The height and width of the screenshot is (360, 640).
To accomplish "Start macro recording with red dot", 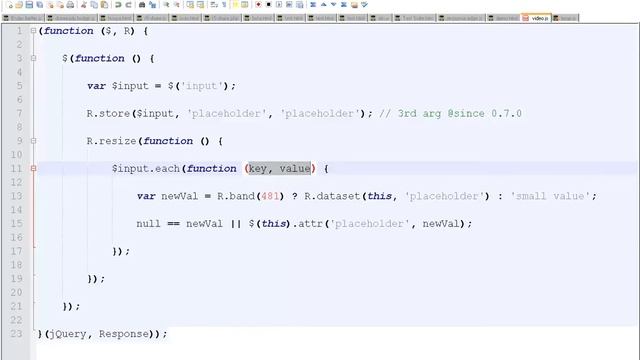I will point(258,5).
